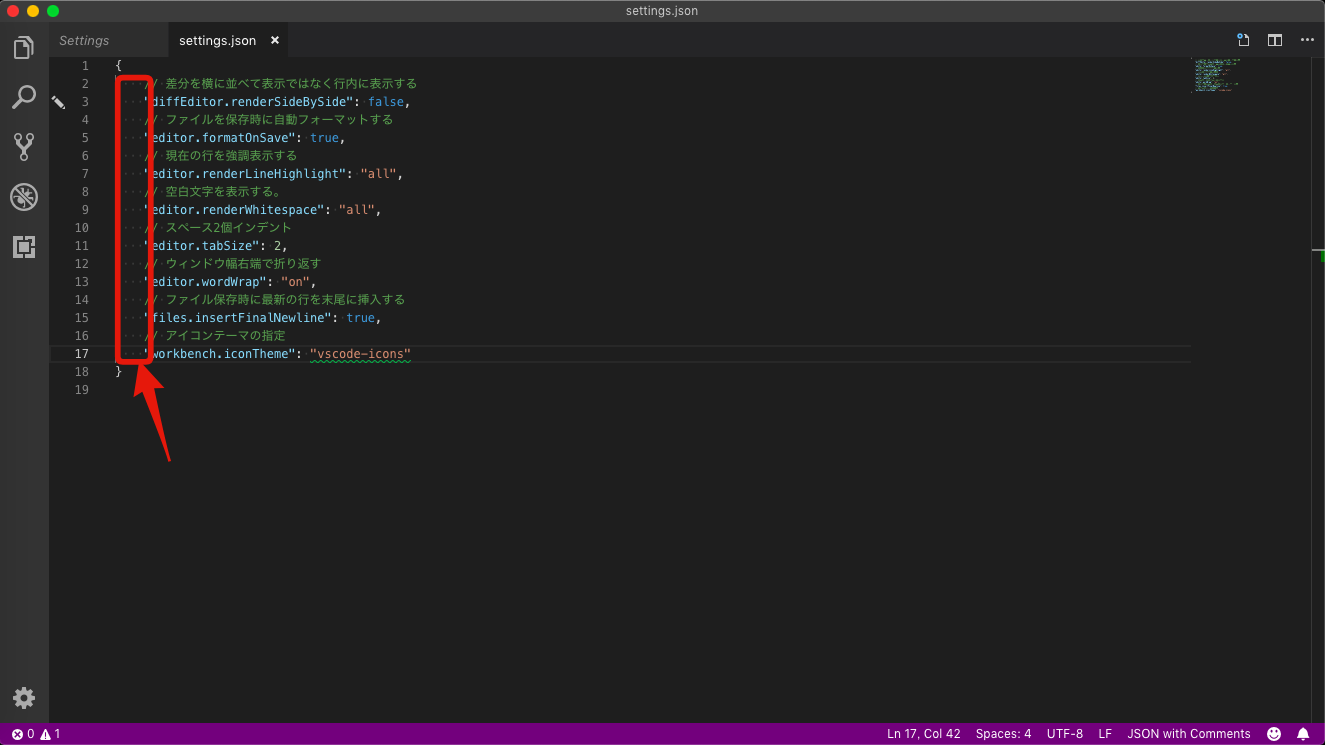The height and width of the screenshot is (745, 1325).
Task: Click the comment on line 2
Action: point(280,84)
